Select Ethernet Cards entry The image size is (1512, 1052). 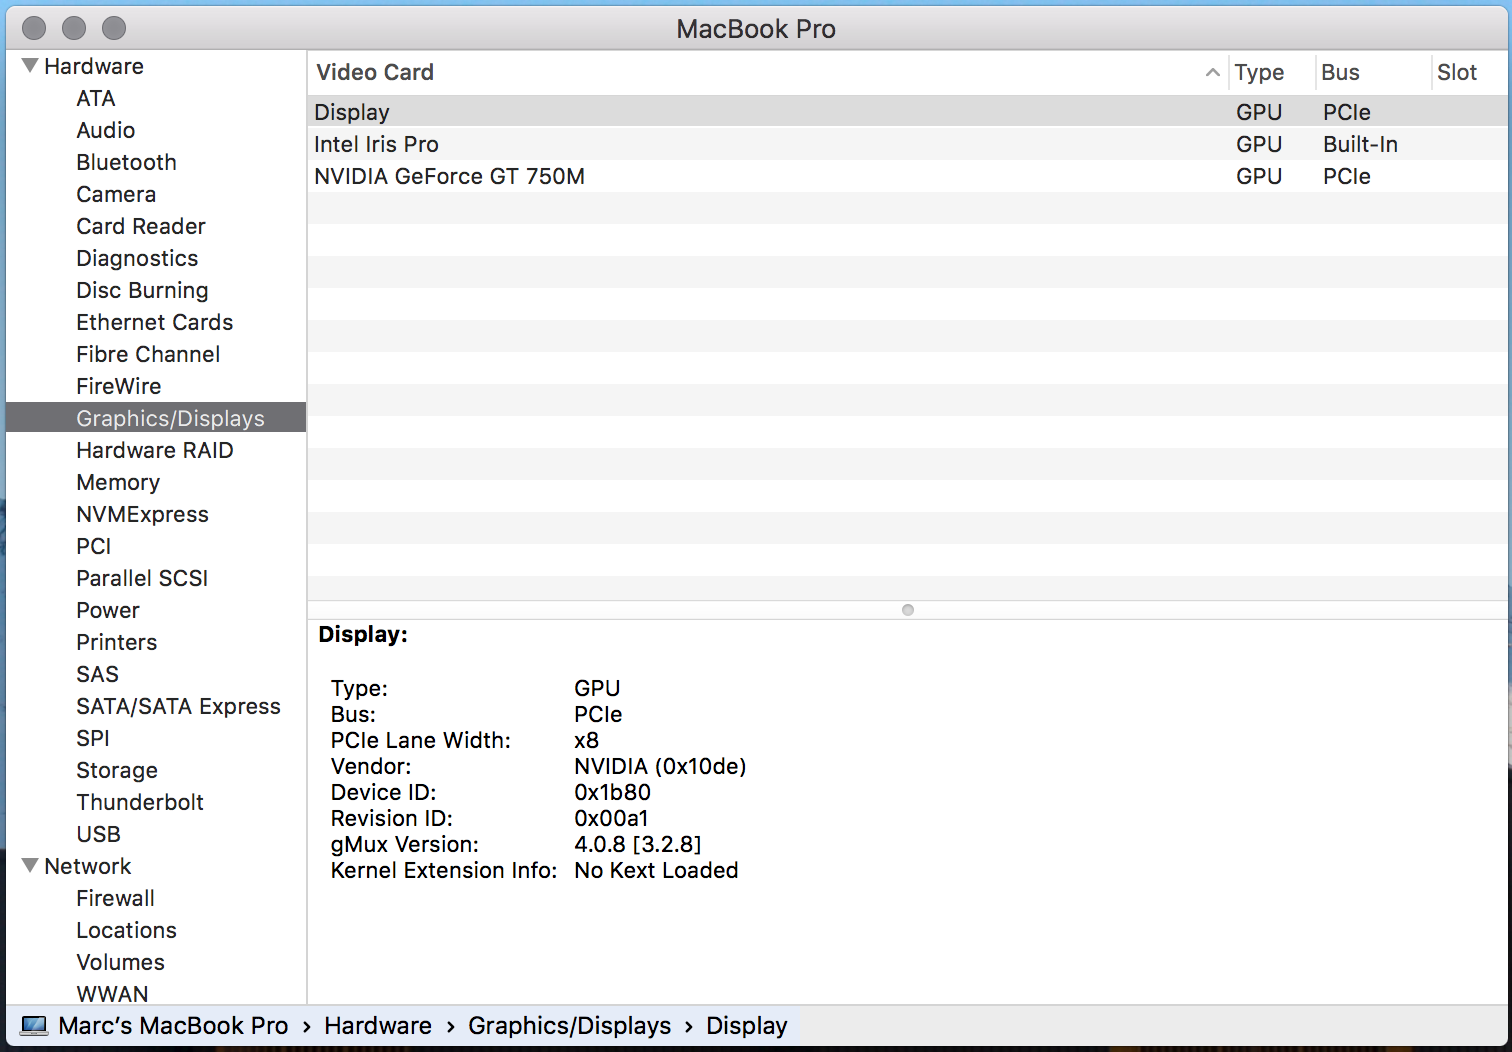click(x=155, y=322)
